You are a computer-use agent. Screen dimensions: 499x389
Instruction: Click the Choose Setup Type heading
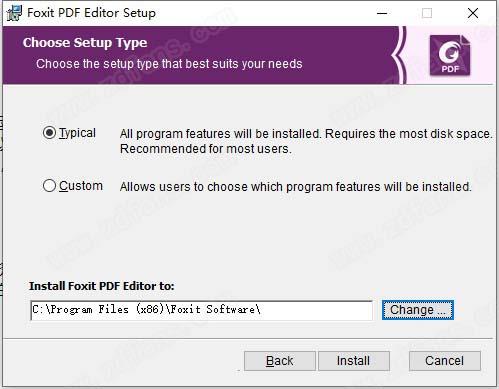point(85,43)
